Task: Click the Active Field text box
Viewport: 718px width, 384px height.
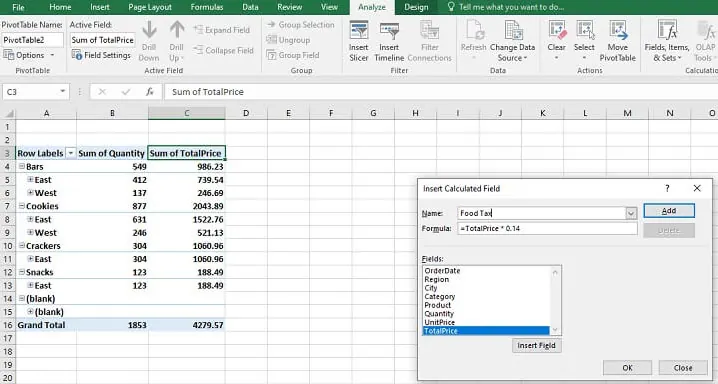Action: click(103, 40)
